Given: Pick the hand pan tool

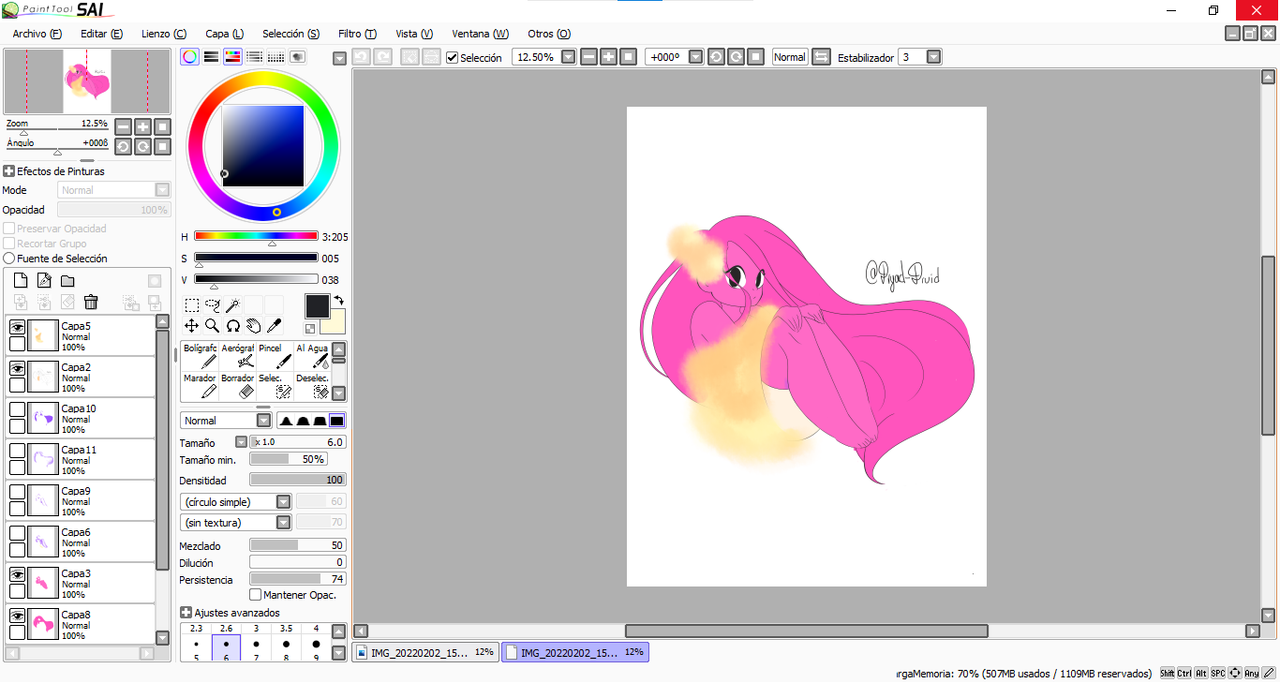Looking at the screenshot, I should click(x=253, y=325).
